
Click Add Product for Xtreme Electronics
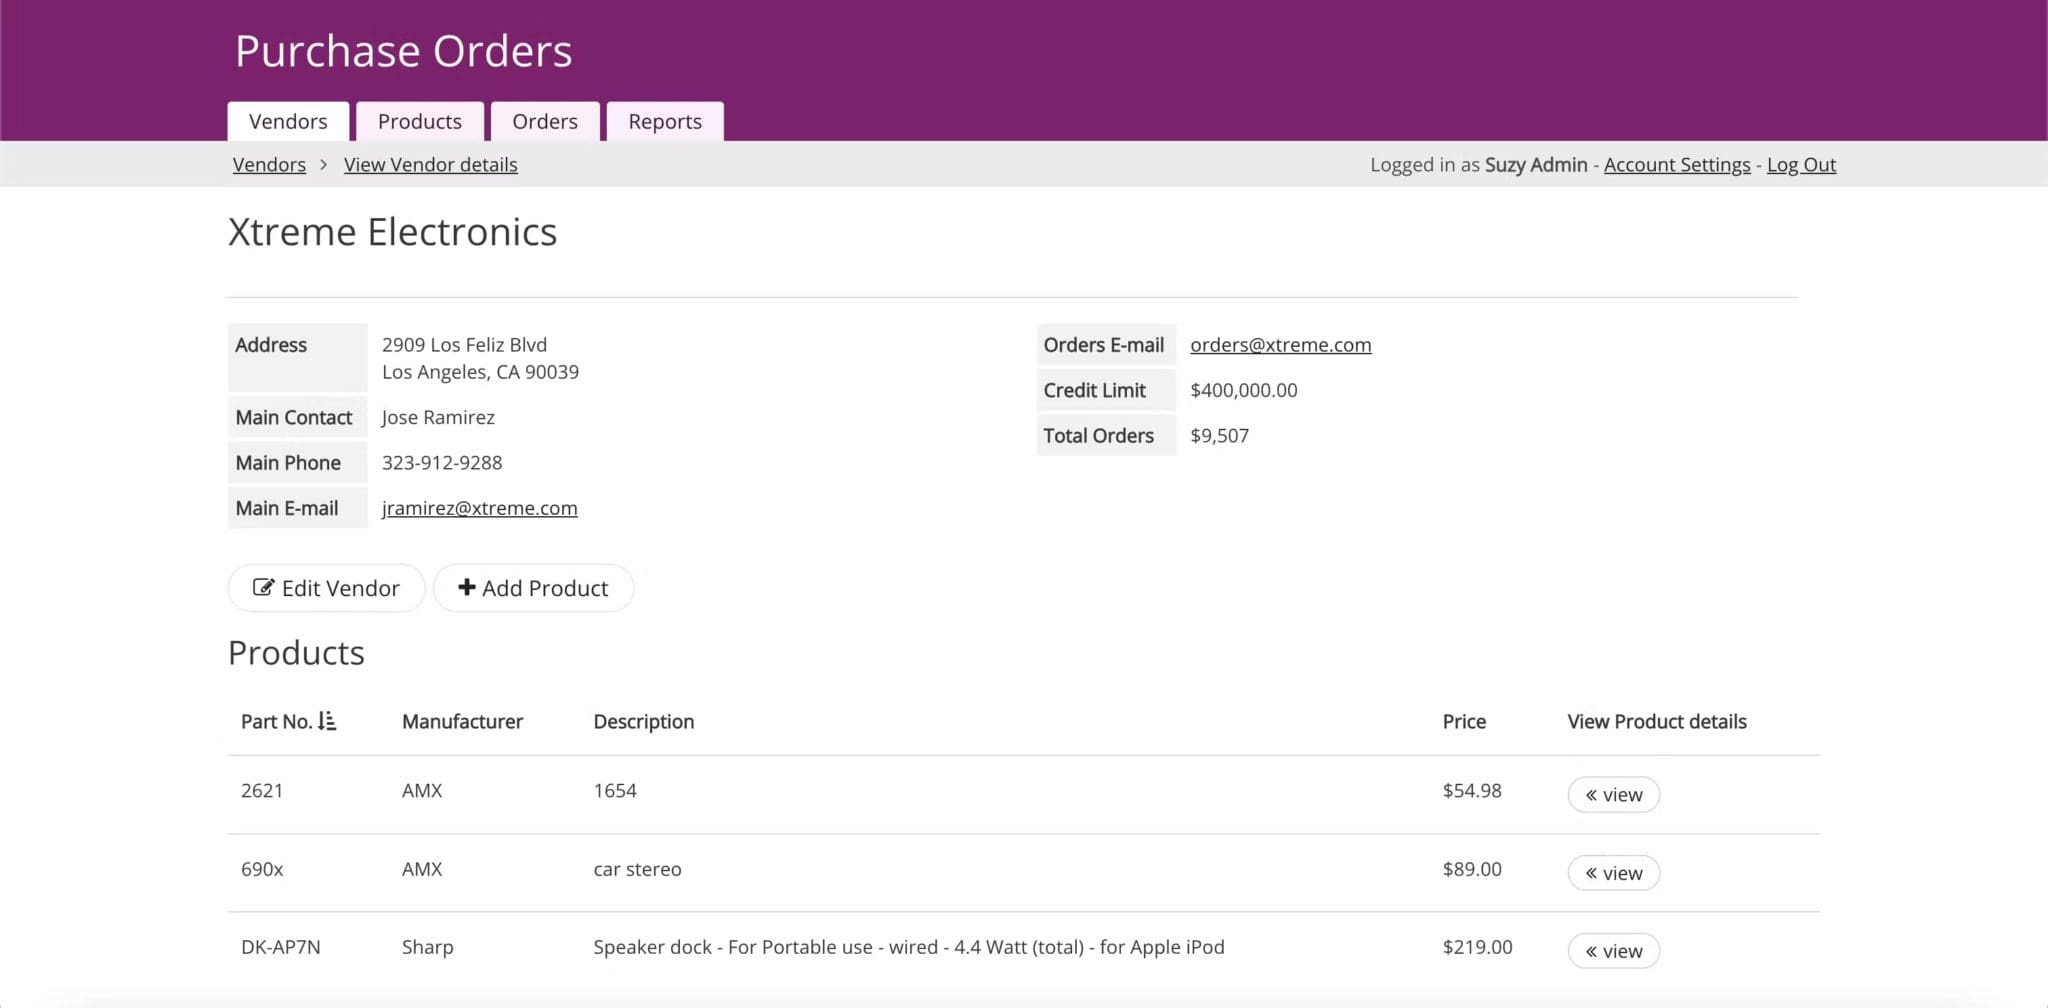pyautogui.click(x=533, y=588)
